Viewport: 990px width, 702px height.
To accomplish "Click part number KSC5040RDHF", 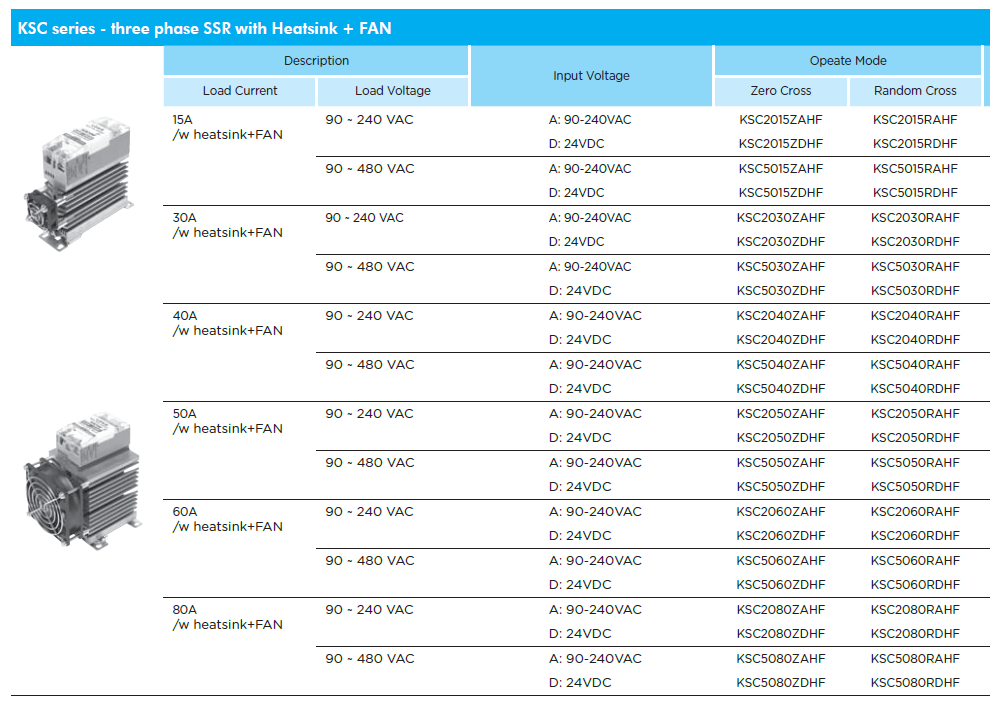I will point(915,388).
